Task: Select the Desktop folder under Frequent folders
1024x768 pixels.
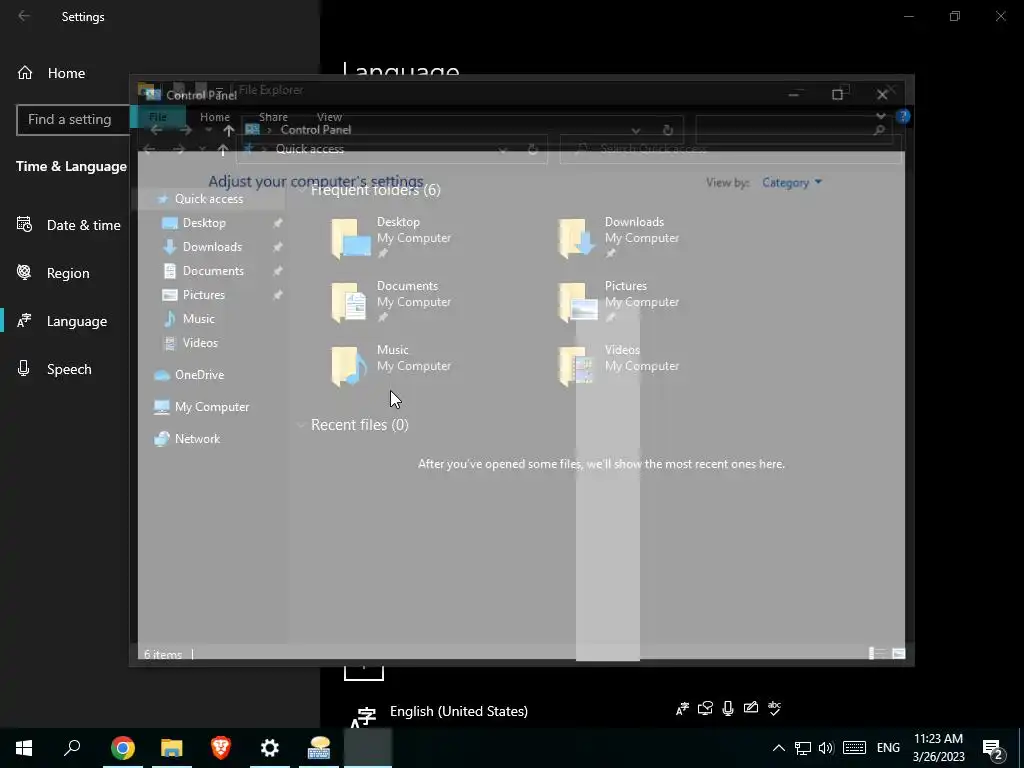Action: [392, 238]
